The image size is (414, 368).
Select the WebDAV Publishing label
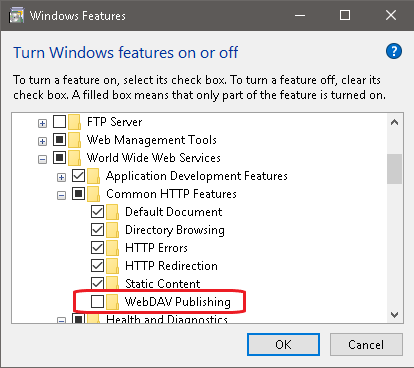coord(178,302)
